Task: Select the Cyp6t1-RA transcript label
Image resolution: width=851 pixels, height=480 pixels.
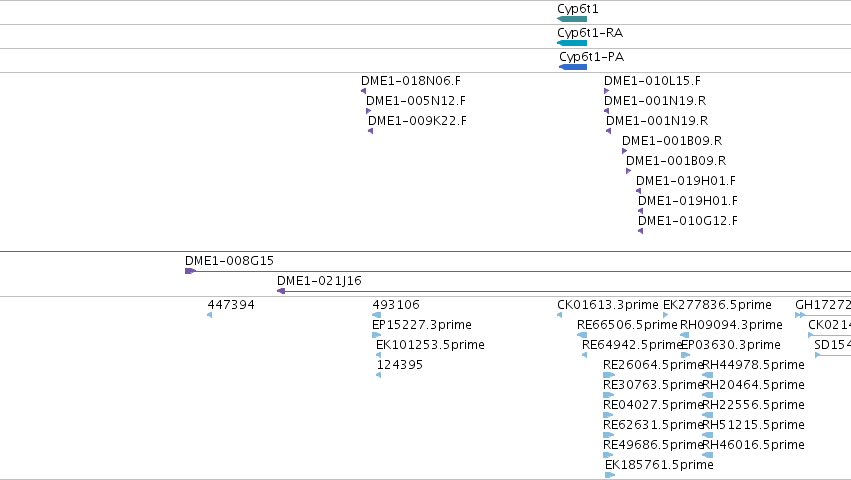Action: coord(590,33)
